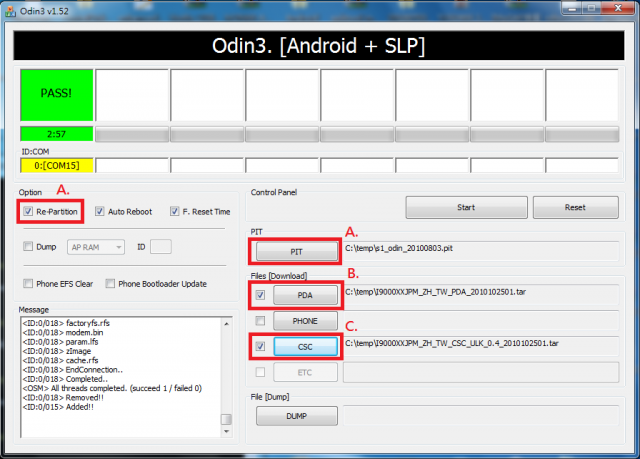This screenshot has height=459, width=640.
Task: Close the Odin3 window
Action: (x=618, y=8)
